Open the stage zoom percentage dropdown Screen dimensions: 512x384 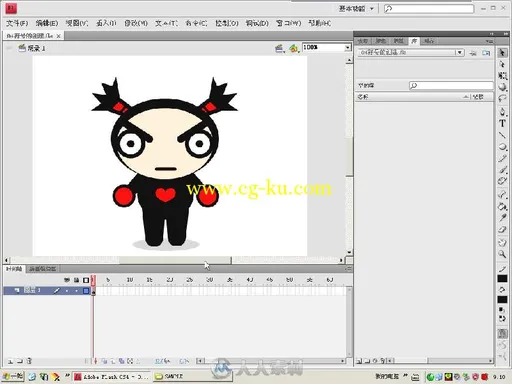(x=347, y=48)
